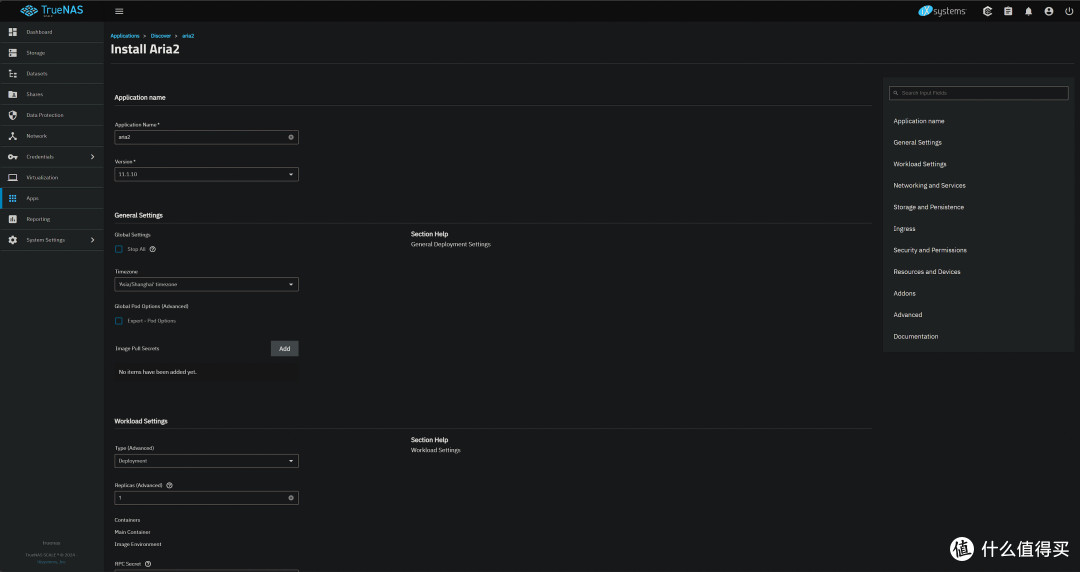Jump to General Settings section
Screen dimensions: 1080x572
(917, 143)
